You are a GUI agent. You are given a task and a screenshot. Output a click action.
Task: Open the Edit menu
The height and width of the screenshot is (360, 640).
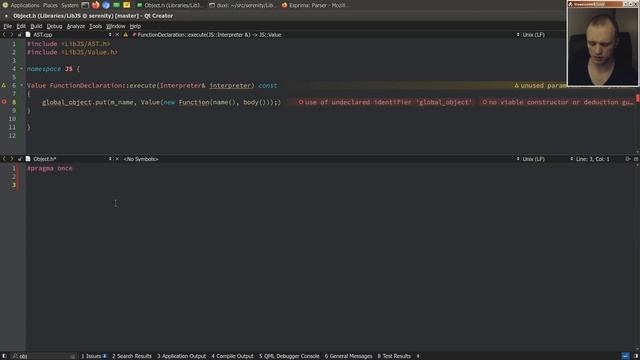21,26
